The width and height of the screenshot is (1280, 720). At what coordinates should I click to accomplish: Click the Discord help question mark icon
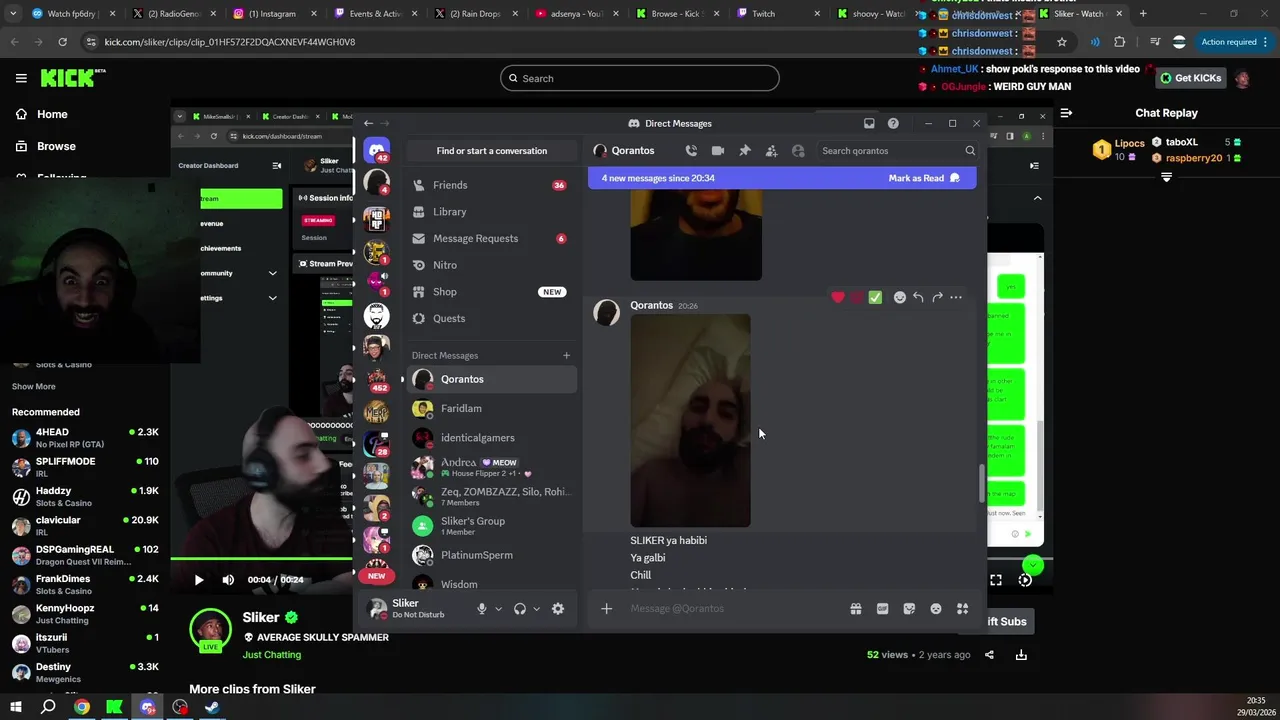point(893,123)
